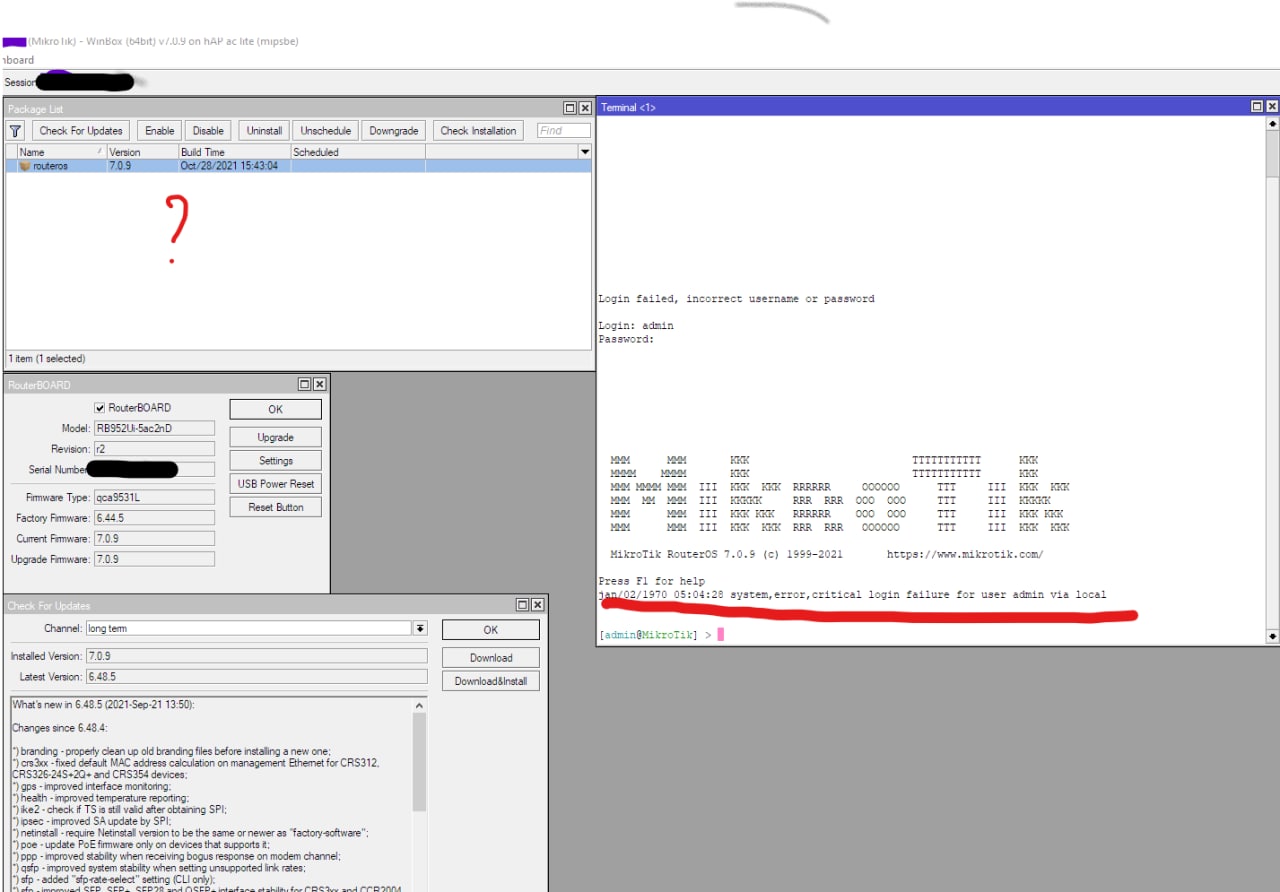Click OK in Check For Updates window
This screenshot has width=1280, height=892.
(x=490, y=630)
